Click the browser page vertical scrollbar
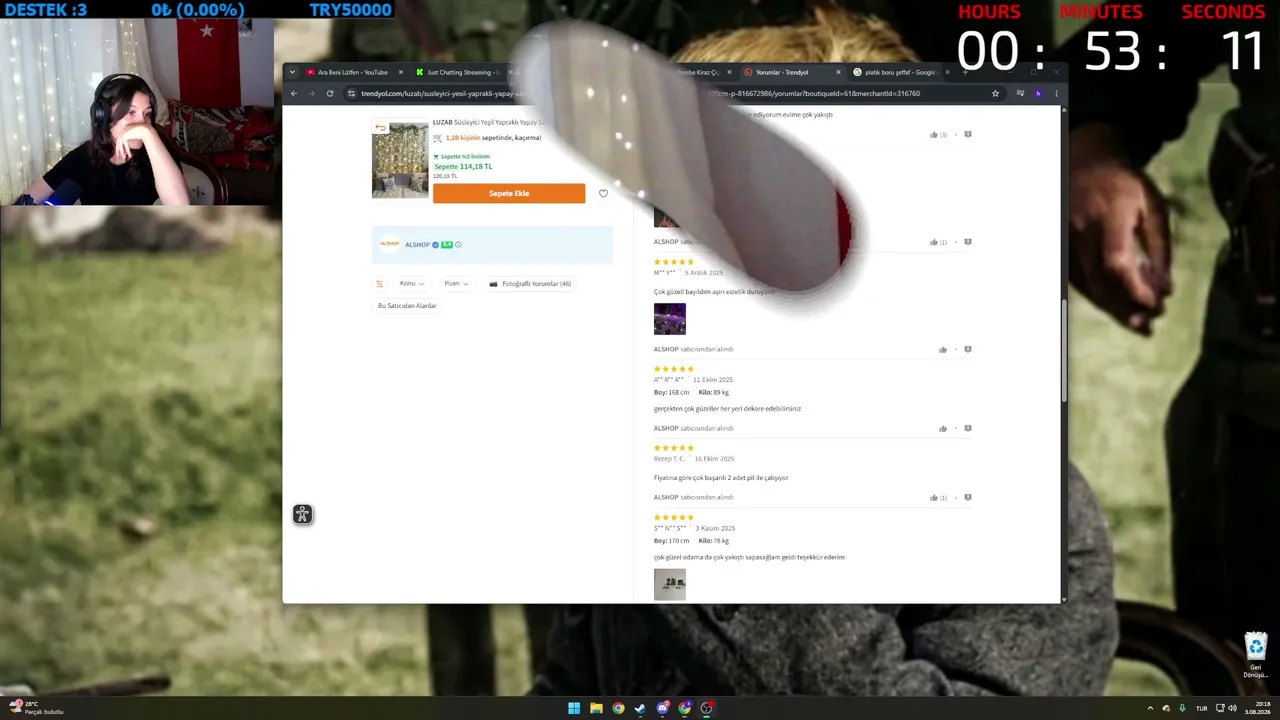The width and height of the screenshot is (1280, 720). [x=1063, y=350]
